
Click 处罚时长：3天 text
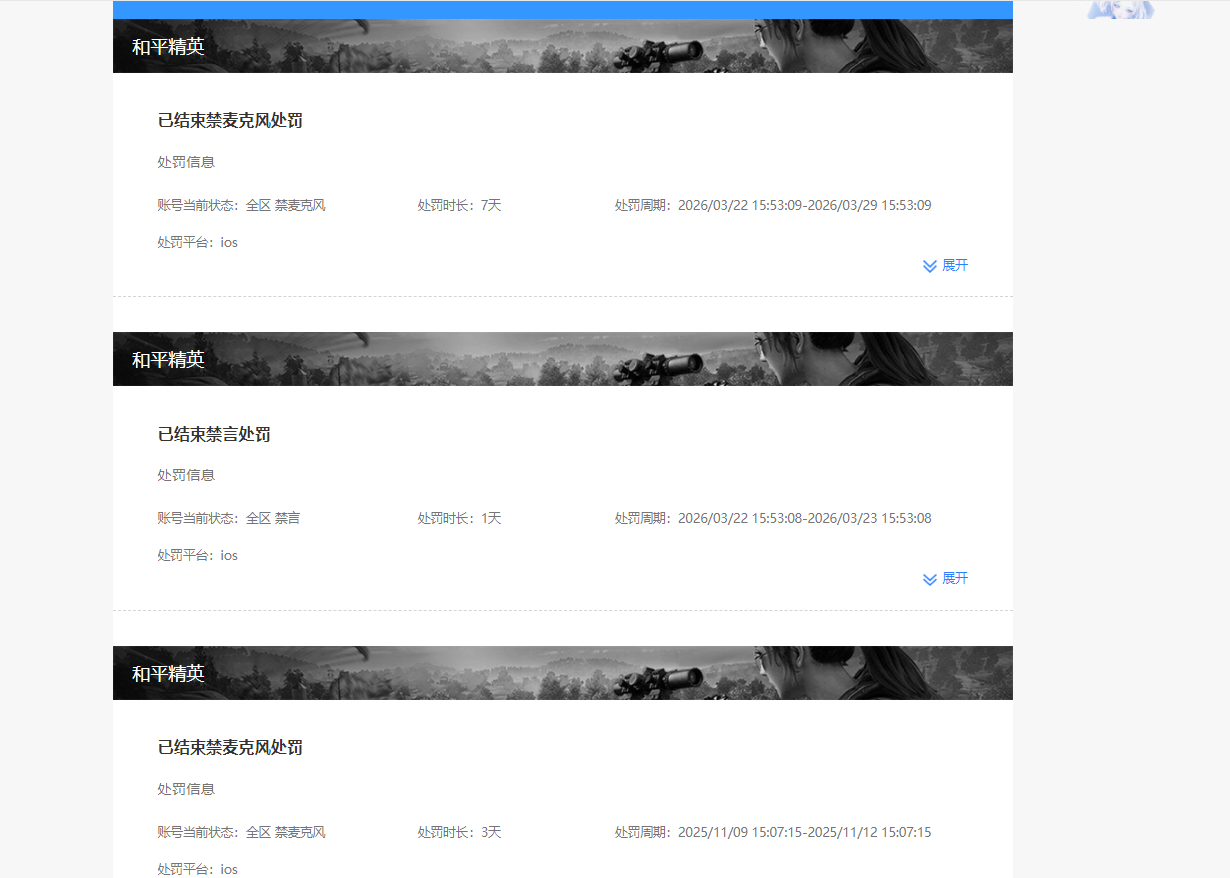pyautogui.click(x=459, y=832)
